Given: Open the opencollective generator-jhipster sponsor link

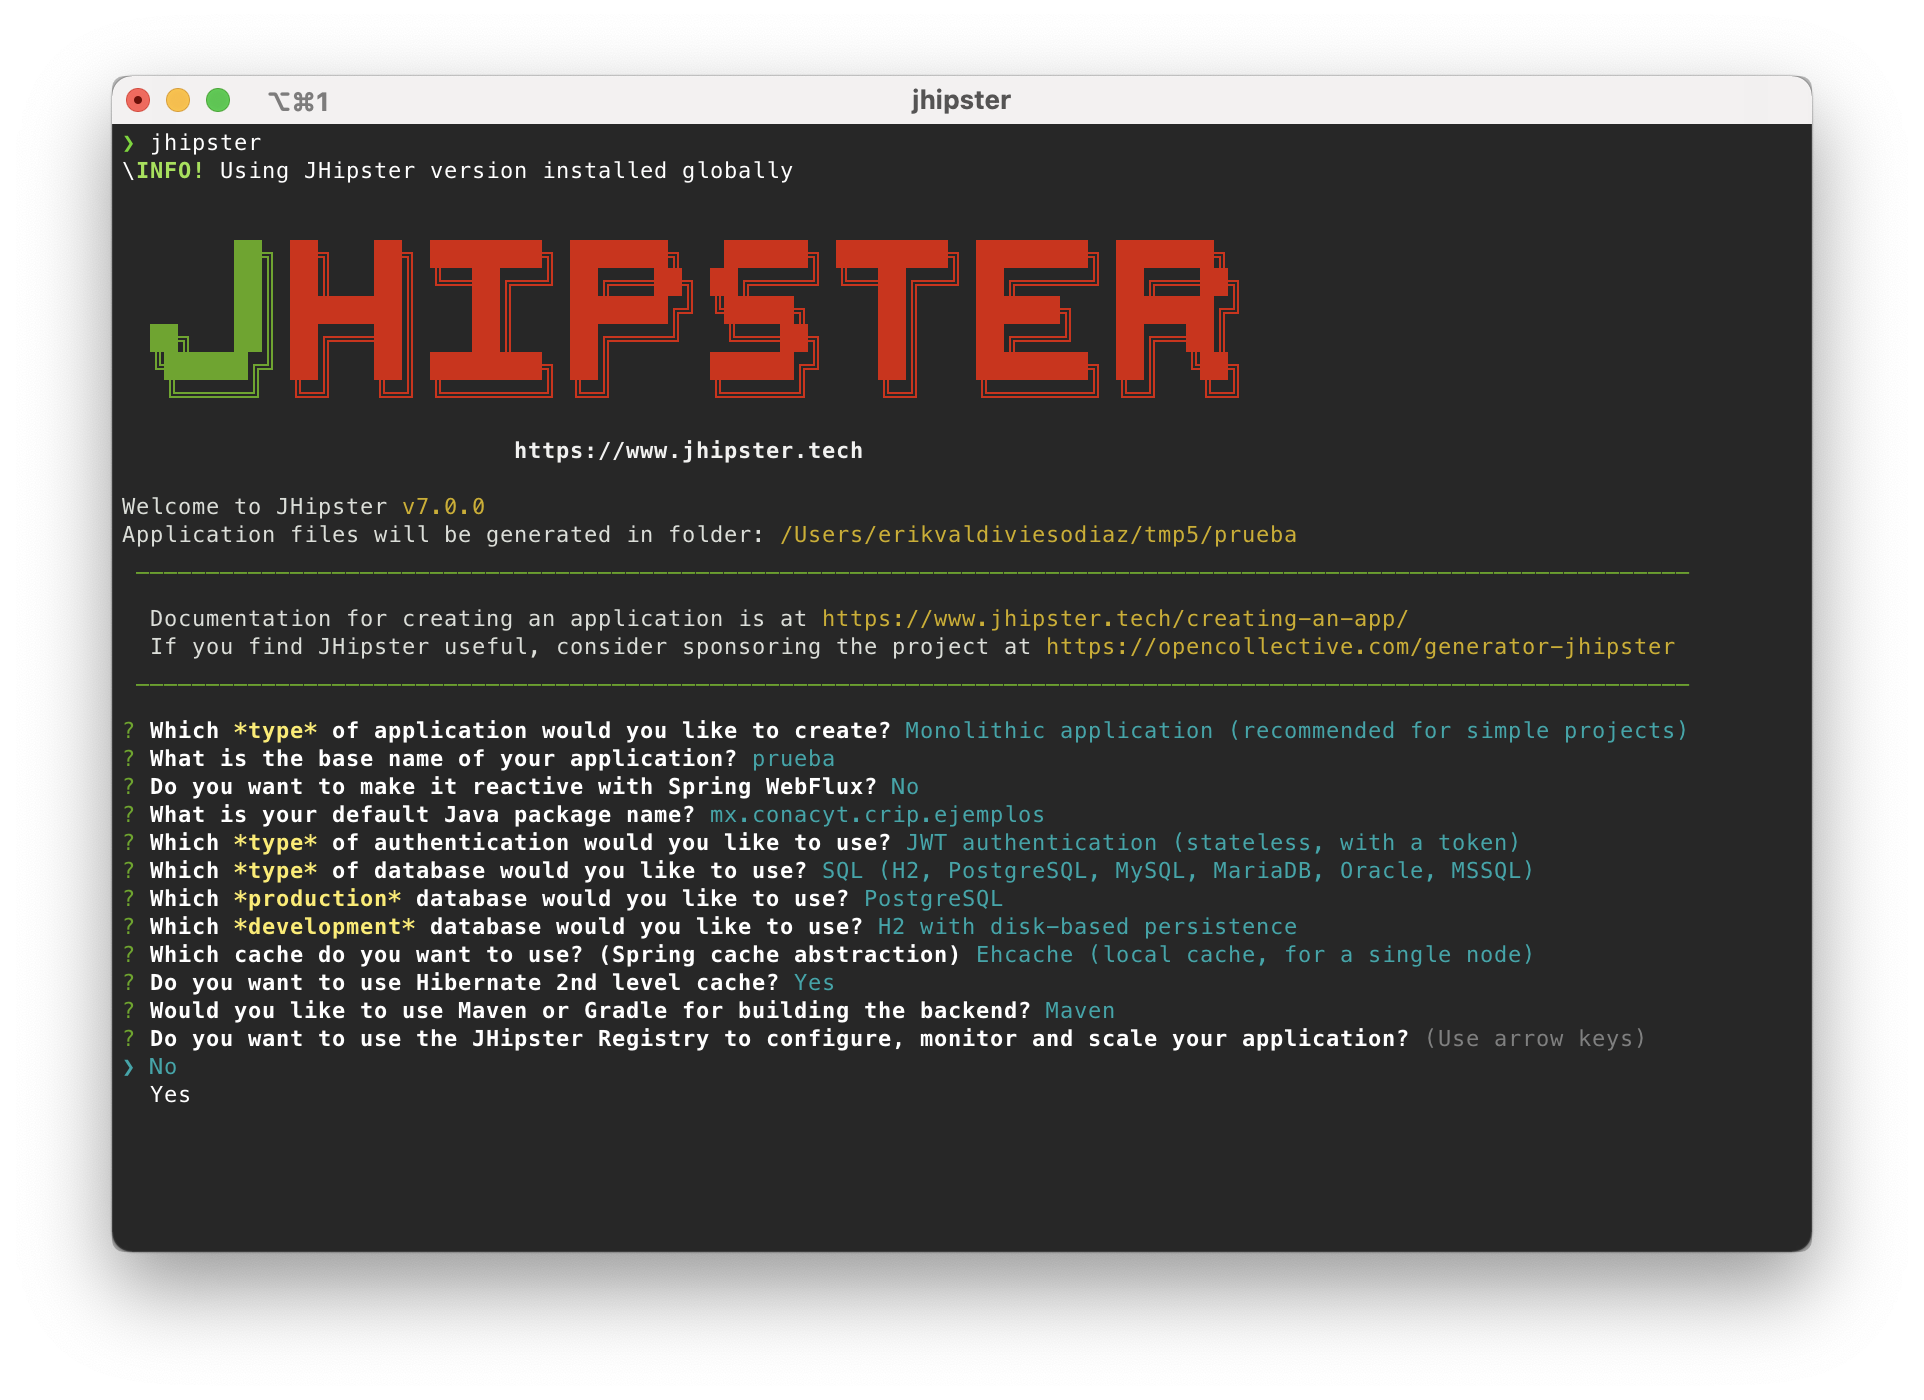Looking at the screenshot, I should tap(1360, 647).
